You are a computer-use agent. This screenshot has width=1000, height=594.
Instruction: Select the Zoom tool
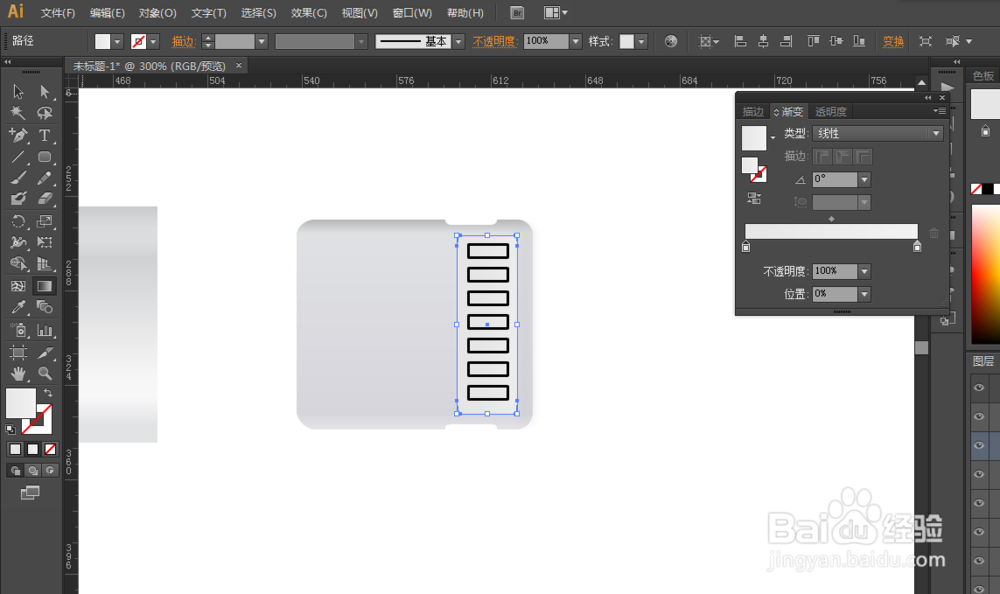[44, 373]
